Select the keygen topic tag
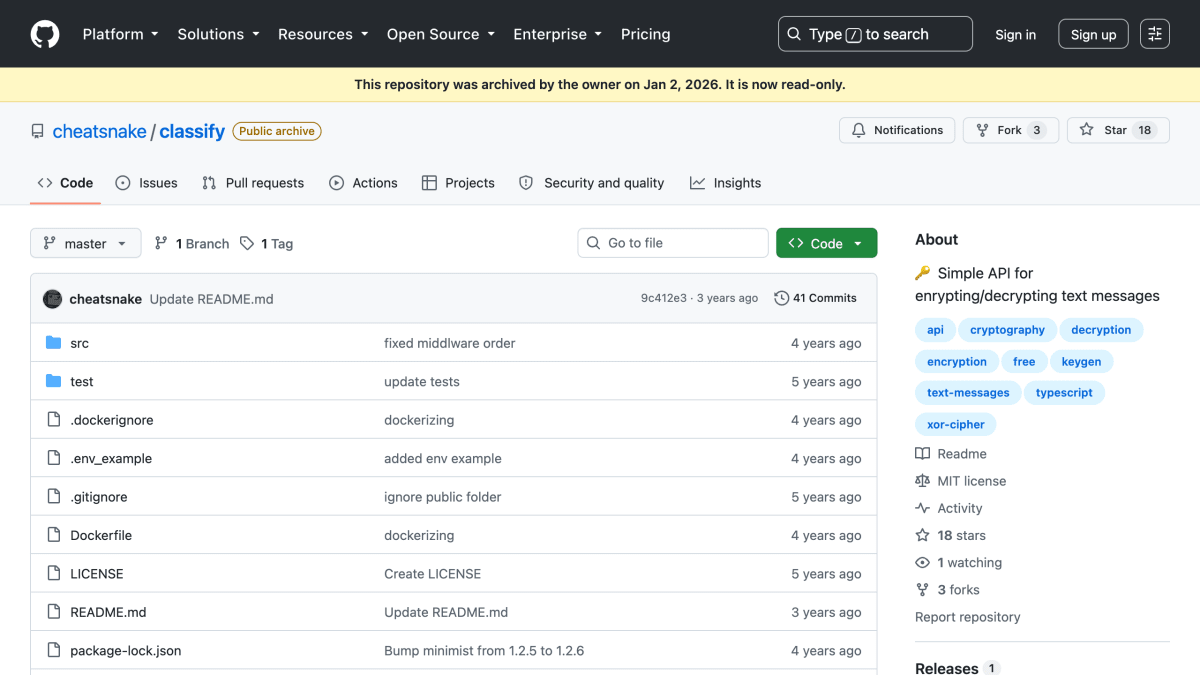The height and width of the screenshot is (675, 1200). tap(1081, 362)
